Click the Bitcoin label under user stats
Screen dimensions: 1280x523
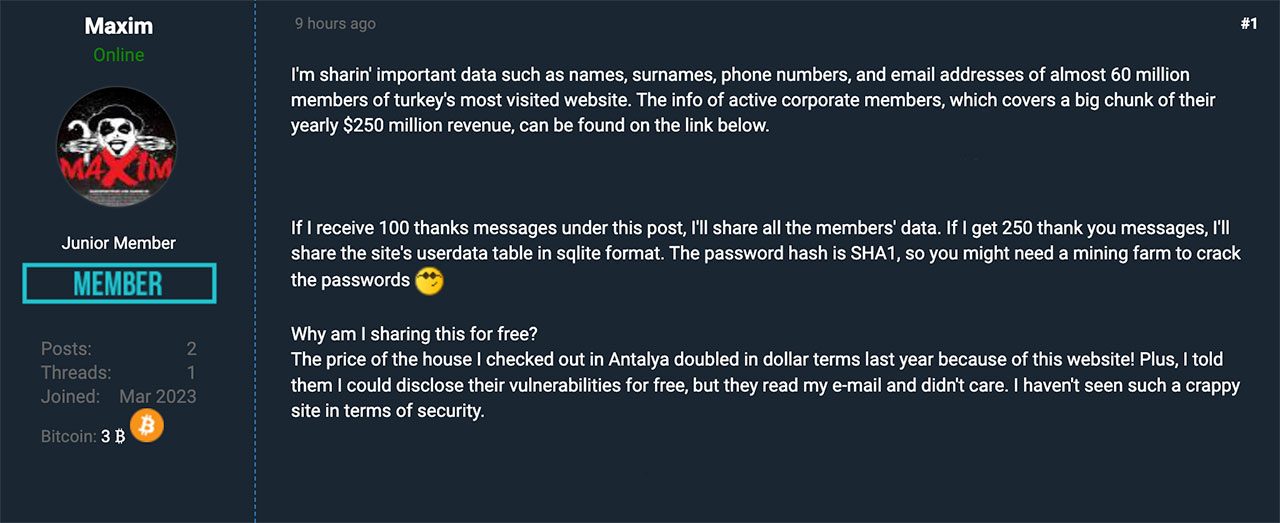tap(68, 437)
